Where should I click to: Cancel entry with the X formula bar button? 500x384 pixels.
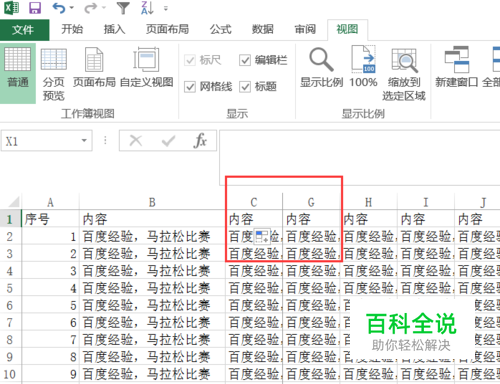(136, 141)
